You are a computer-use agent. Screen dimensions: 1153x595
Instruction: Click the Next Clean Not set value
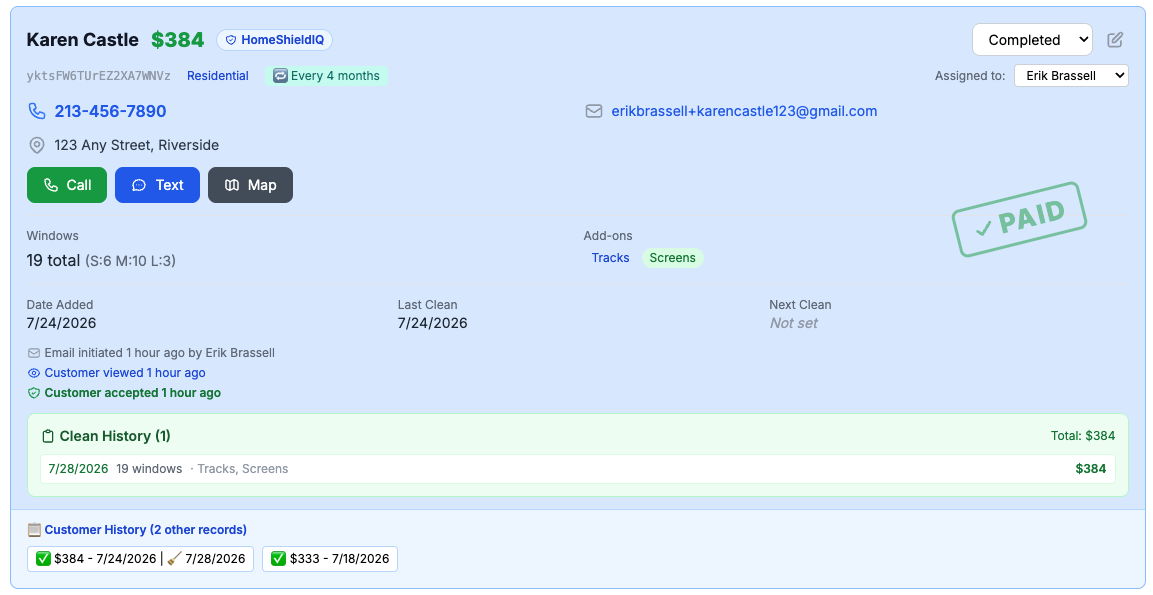[x=793, y=324]
